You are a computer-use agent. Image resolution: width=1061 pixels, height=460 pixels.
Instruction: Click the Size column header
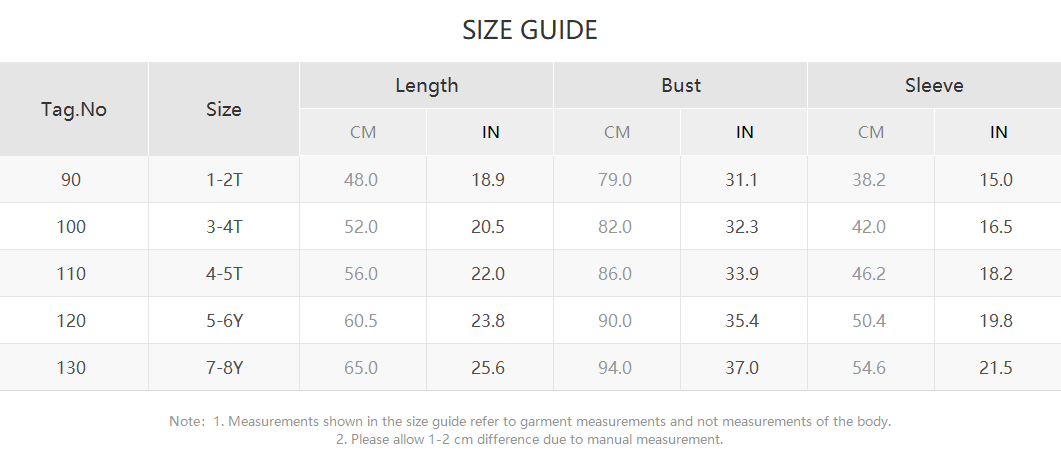[224, 109]
